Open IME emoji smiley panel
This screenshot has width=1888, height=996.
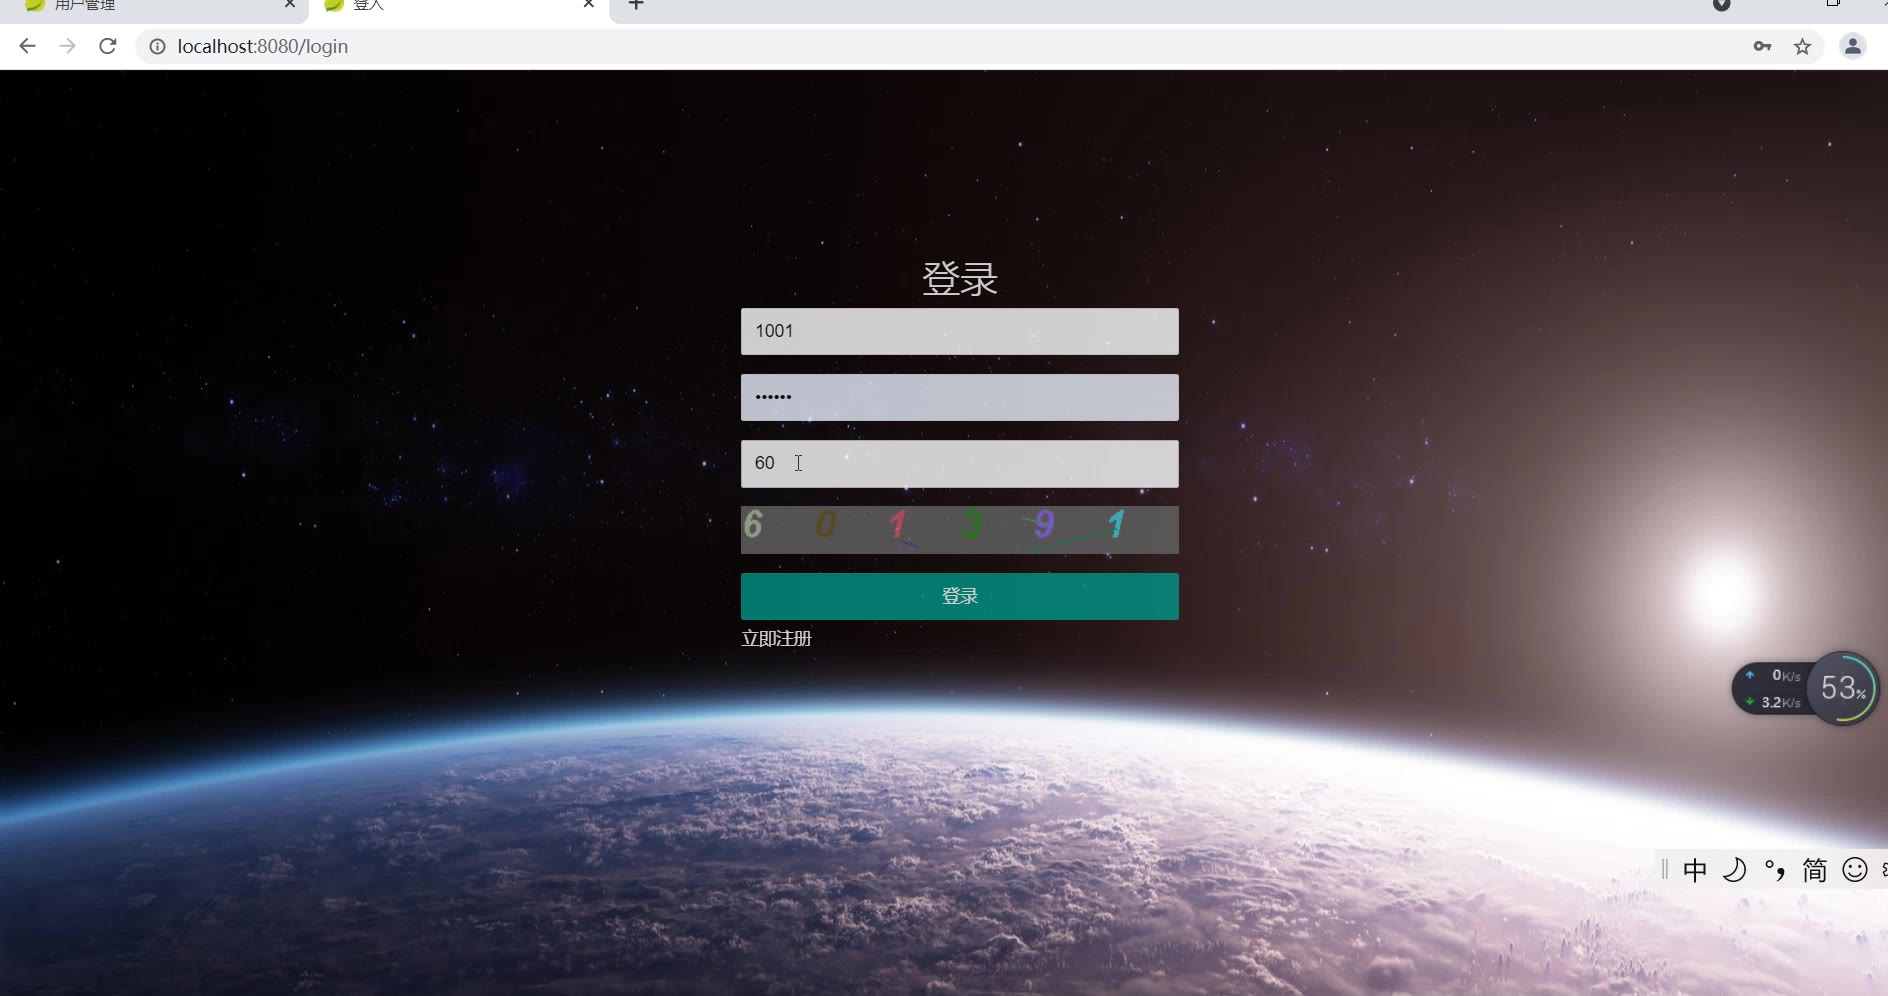click(1855, 870)
